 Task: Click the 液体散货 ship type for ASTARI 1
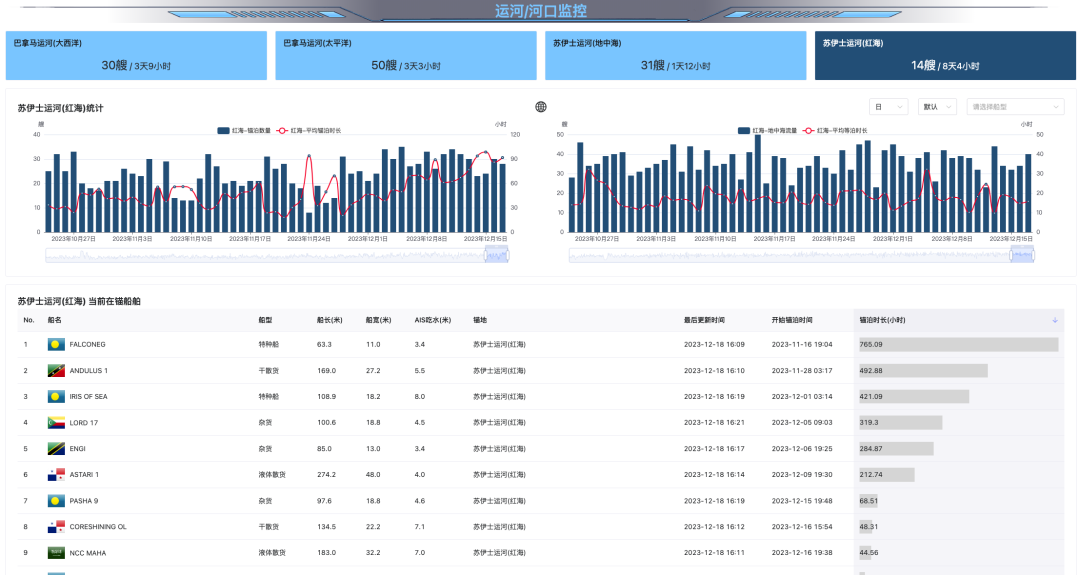point(272,475)
